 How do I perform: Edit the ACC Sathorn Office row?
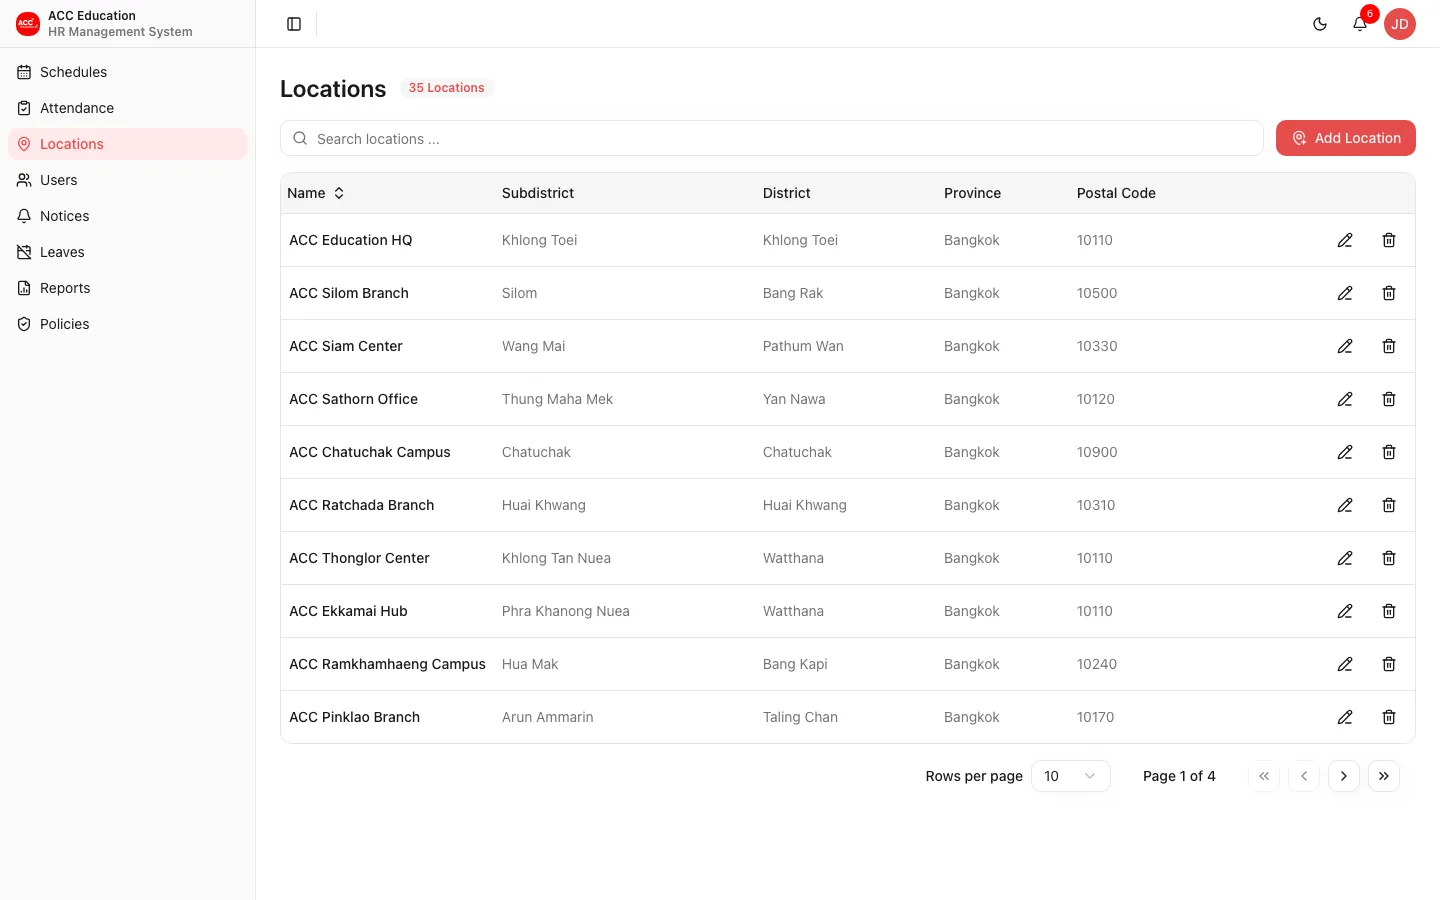(x=1345, y=399)
